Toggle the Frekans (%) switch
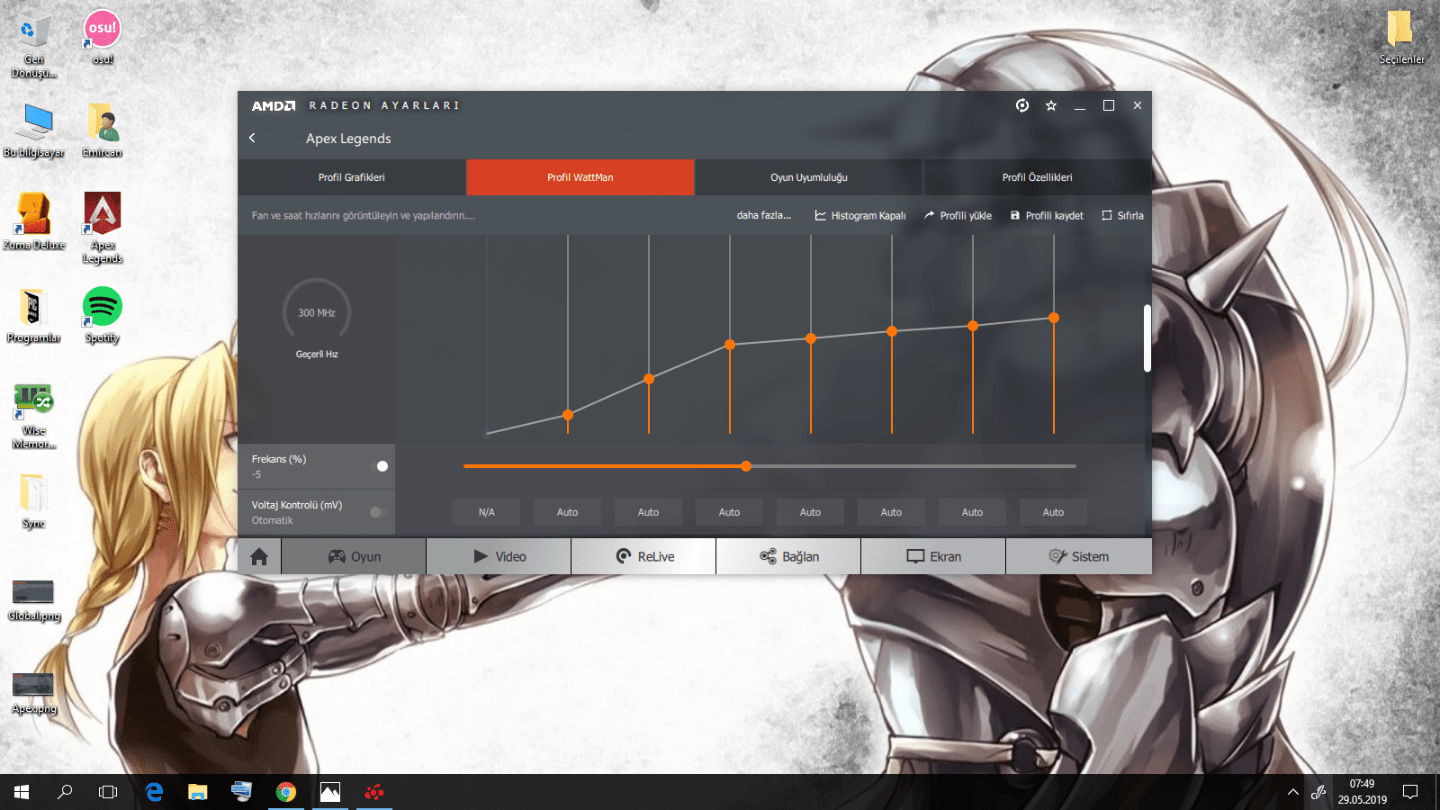Image resolution: width=1440 pixels, height=810 pixels. click(379, 466)
